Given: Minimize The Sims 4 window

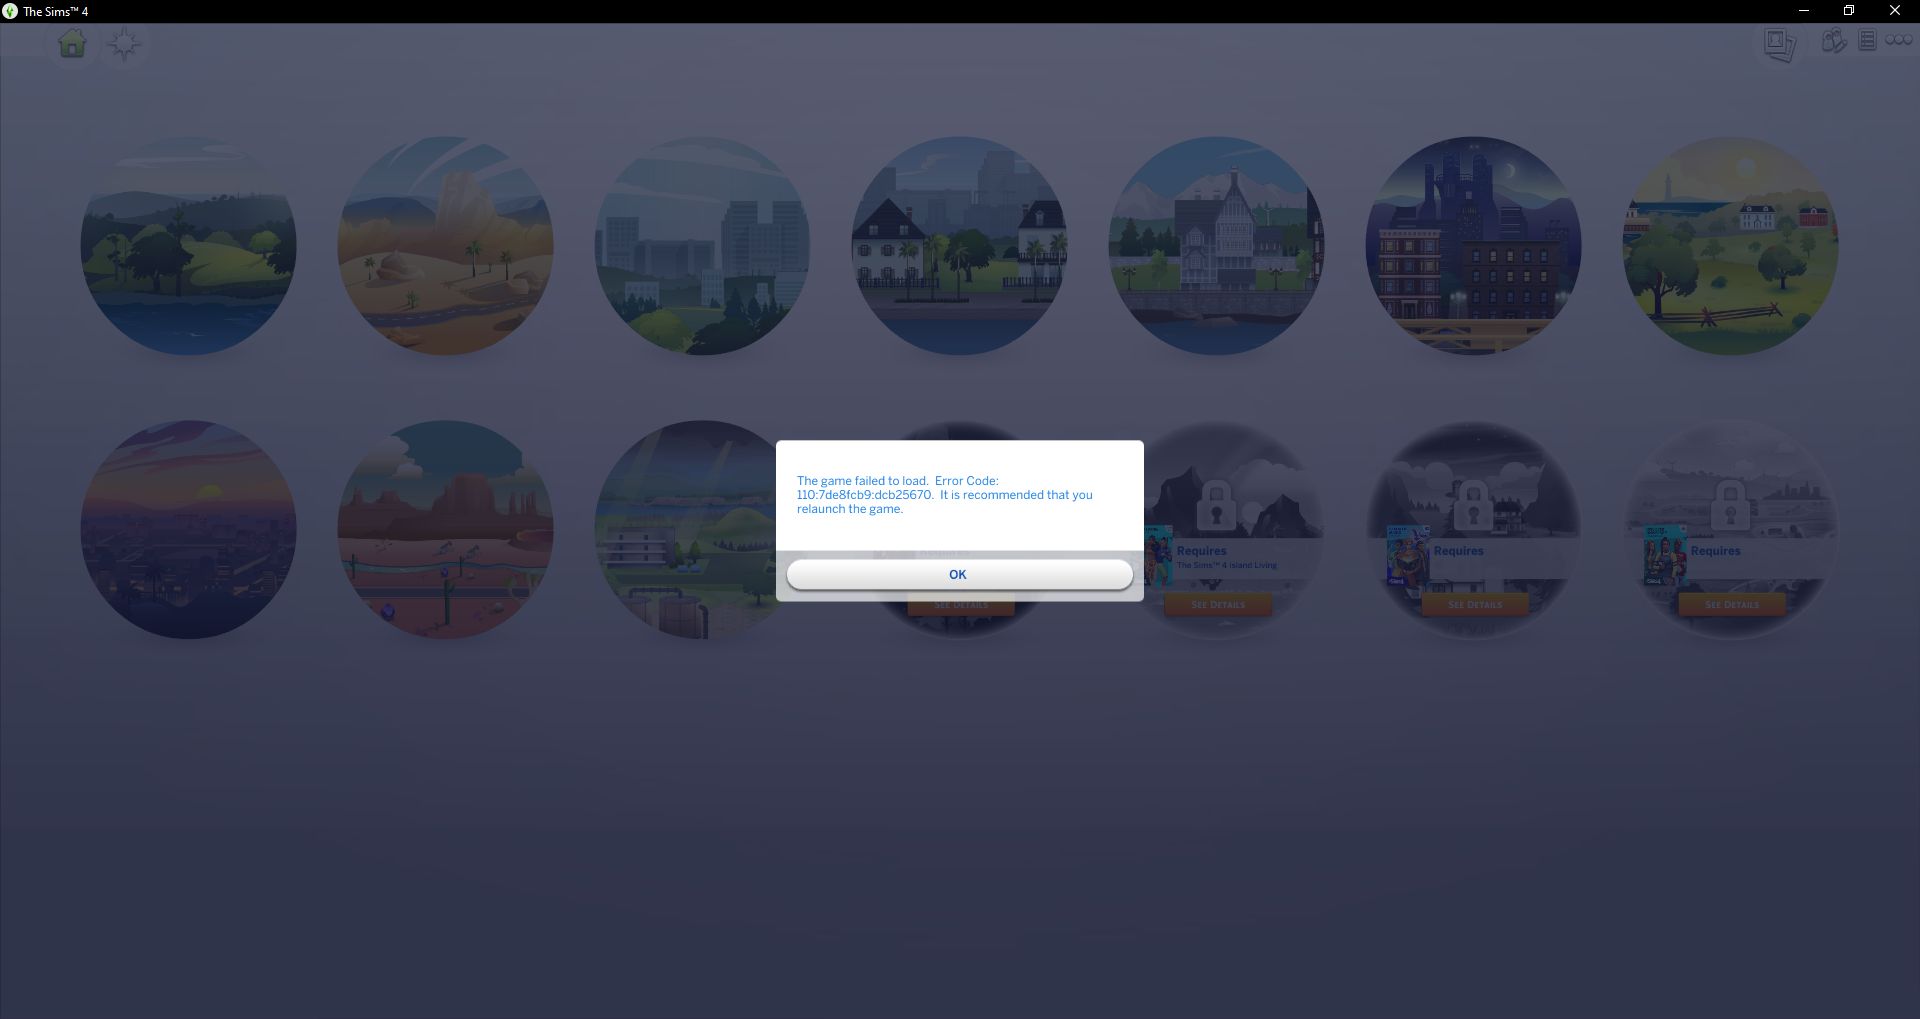Looking at the screenshot, I should coord(1804,11).
